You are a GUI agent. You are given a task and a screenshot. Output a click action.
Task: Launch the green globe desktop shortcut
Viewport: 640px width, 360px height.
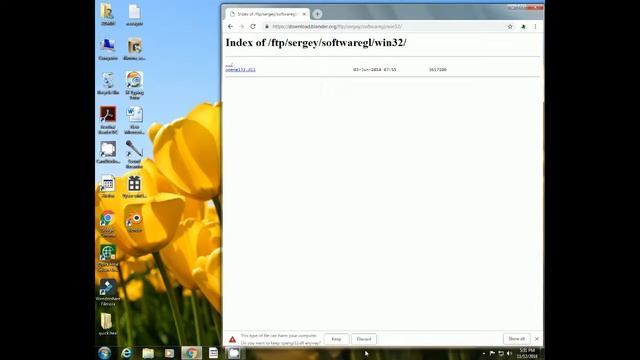108,258
